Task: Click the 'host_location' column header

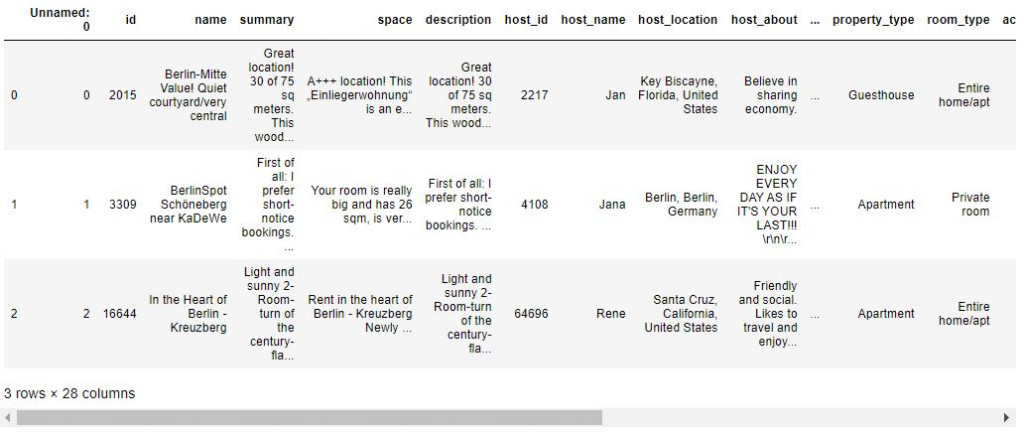Action: click(x=678, y=20)
